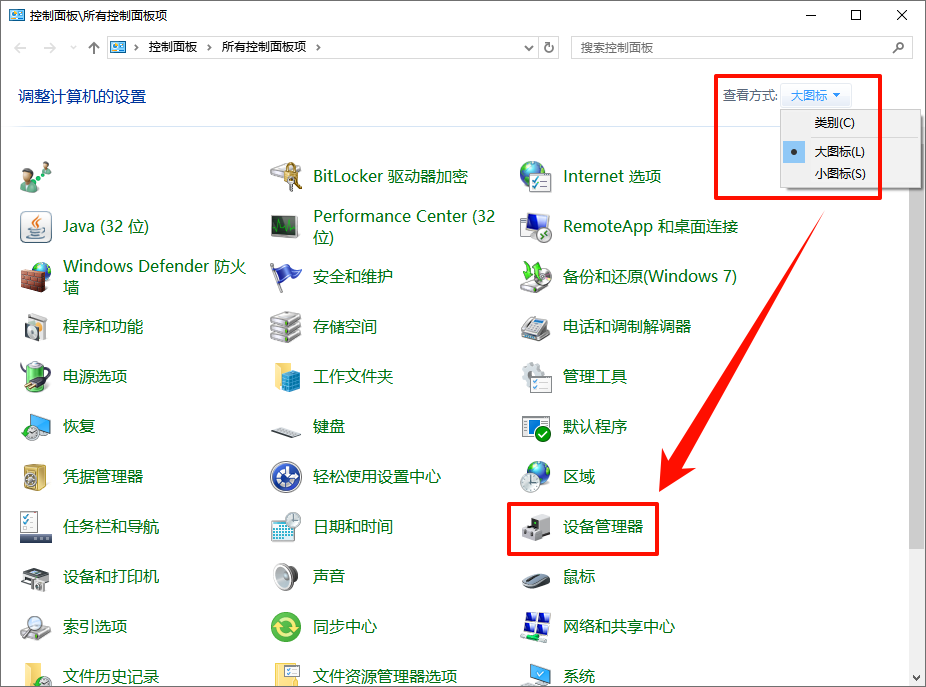The image size is (926, 687).
Task: Open the 电话和调制解调器 phone icon
Action: (x=536, y=327)
